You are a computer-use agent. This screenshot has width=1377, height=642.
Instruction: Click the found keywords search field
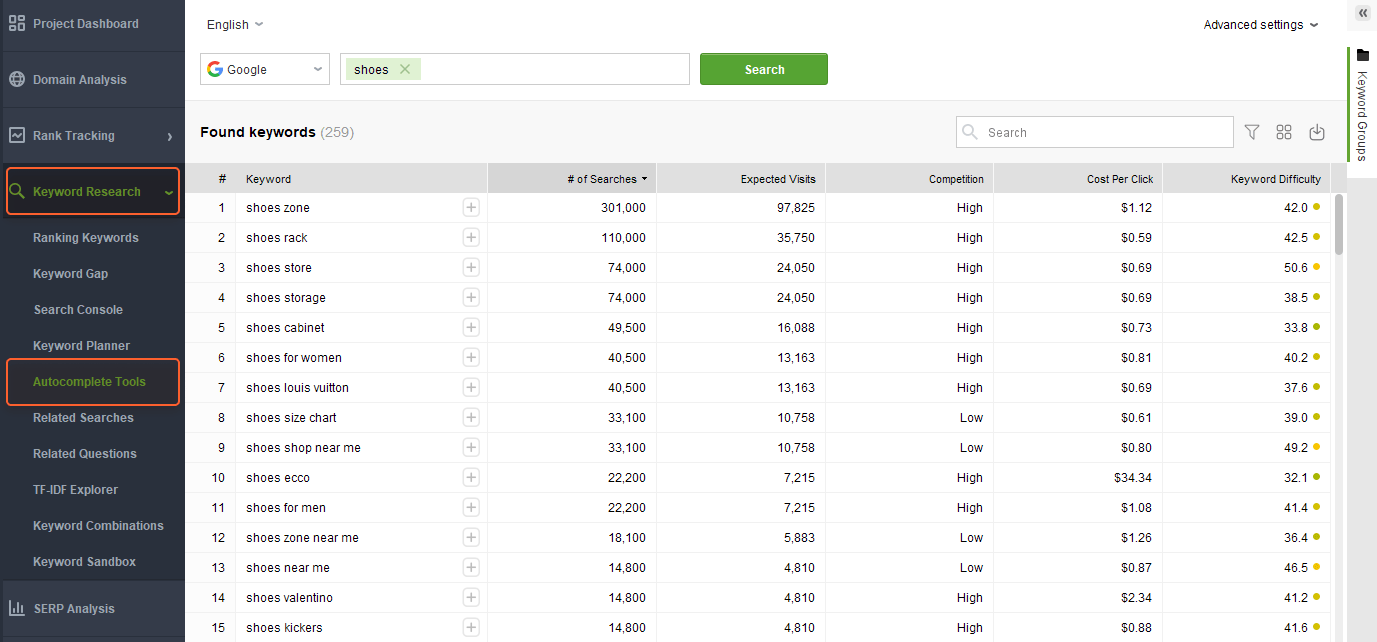tap(1095, 132)
